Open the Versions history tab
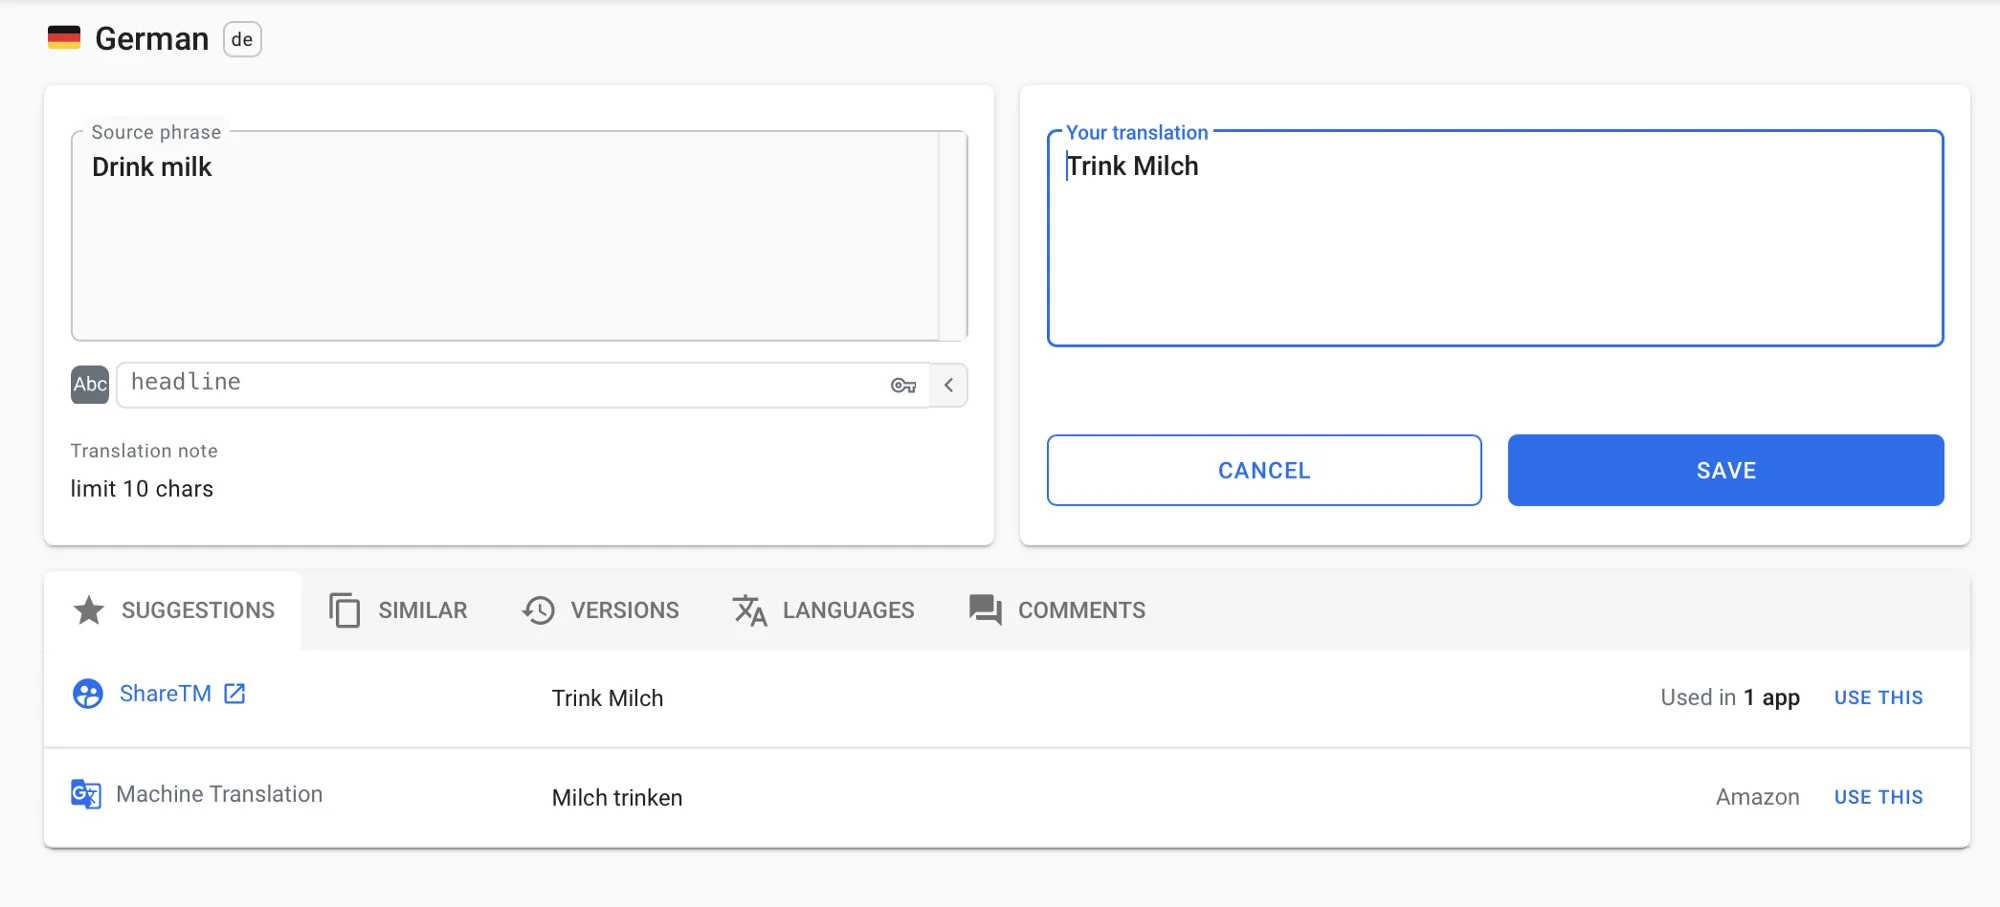Screen dimensions: 2000x907 tap(600, 610)
